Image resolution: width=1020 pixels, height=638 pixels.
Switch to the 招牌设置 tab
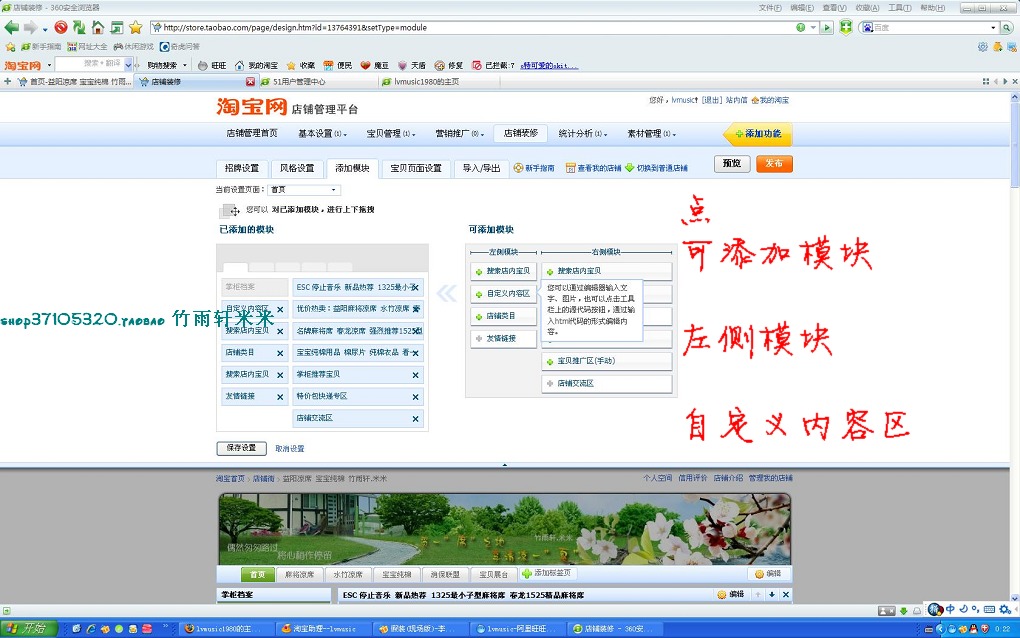[241, 168]
